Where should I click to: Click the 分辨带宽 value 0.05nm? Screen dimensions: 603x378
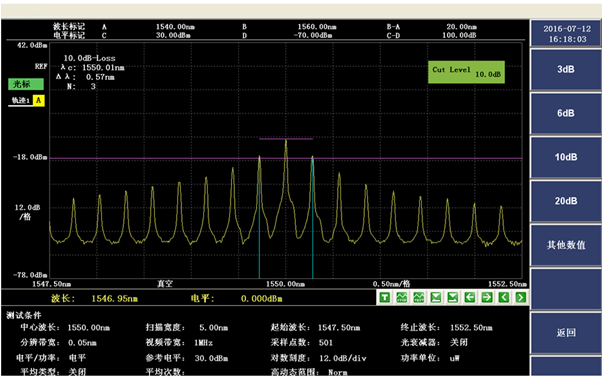[x=82, y=343]
